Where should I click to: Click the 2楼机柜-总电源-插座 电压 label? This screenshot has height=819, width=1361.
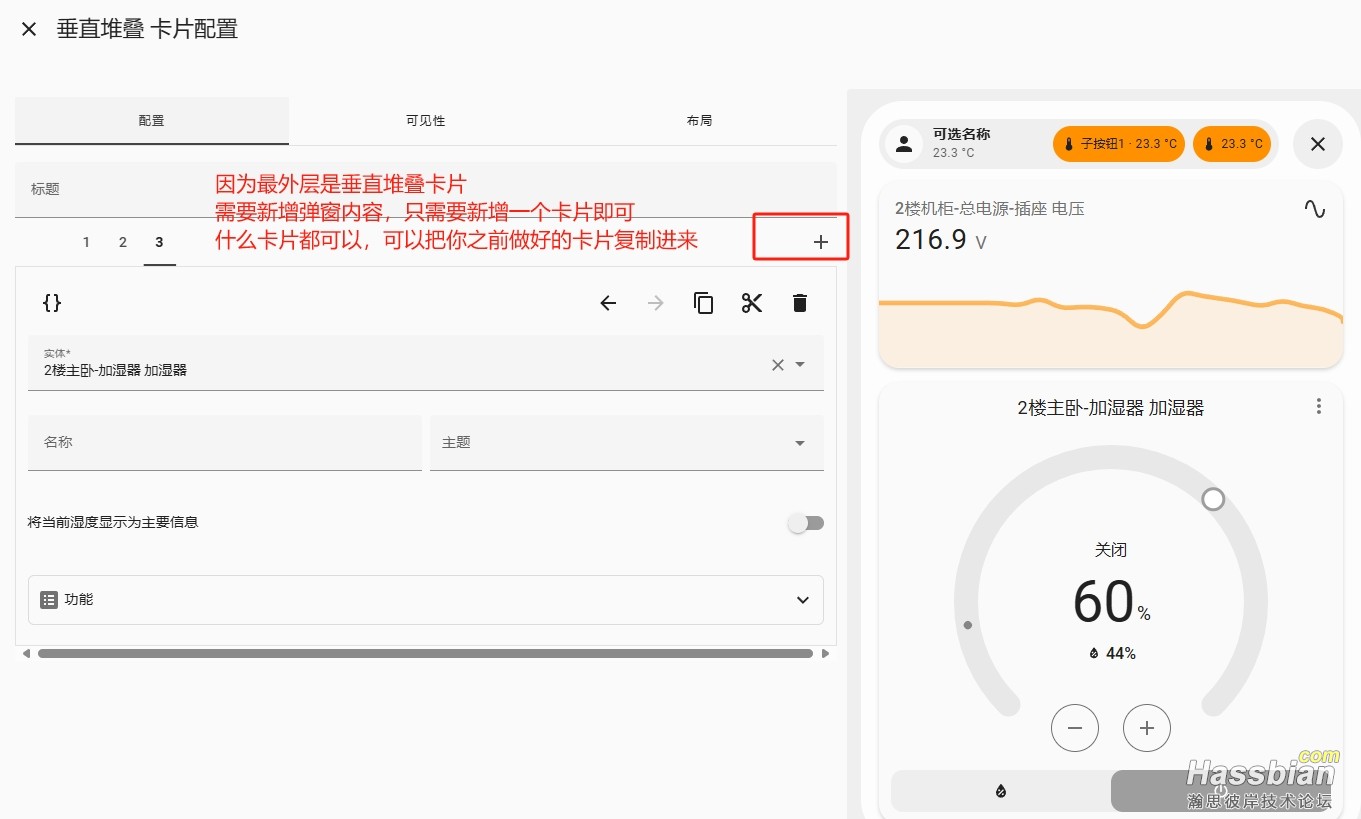click(989, 209)
